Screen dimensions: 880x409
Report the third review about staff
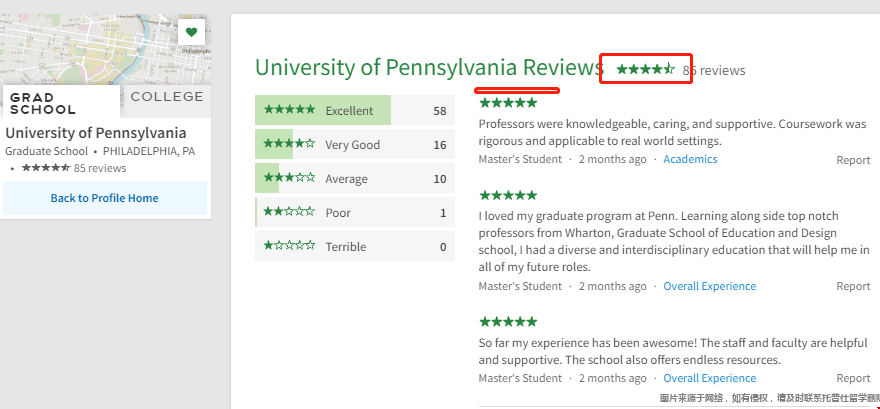pyautogui.click(x=853, y=378)
